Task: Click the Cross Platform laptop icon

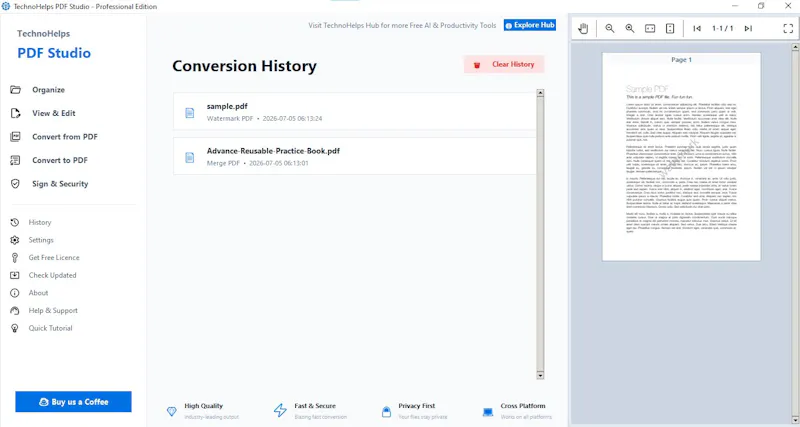Action: click(x=488, y=412)
